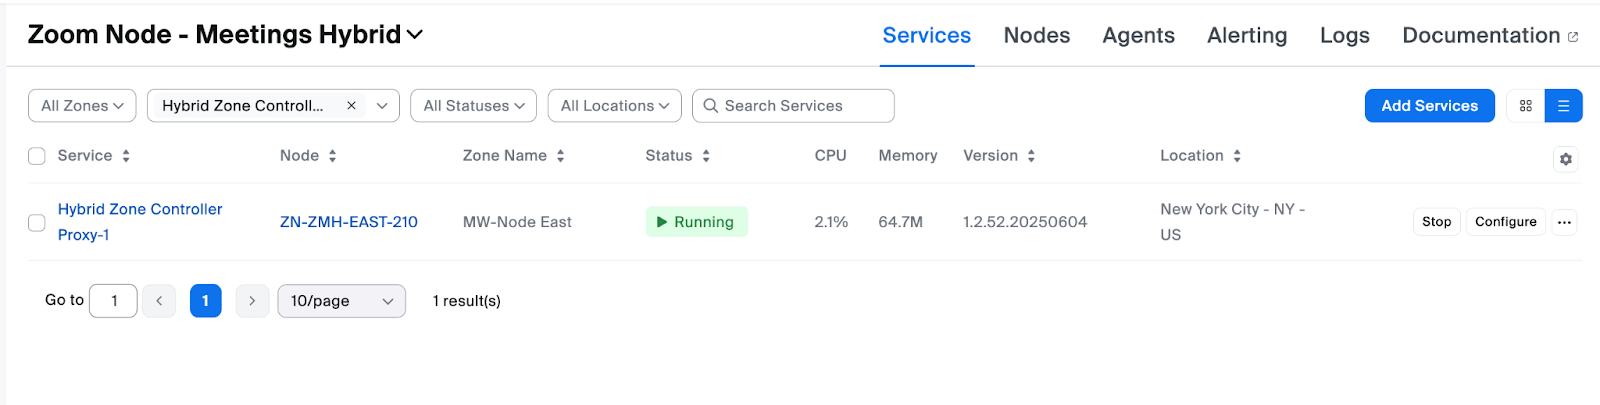Switch to the Nodes tab
Screen dimensions: 1600x405
click(1036, 36)
